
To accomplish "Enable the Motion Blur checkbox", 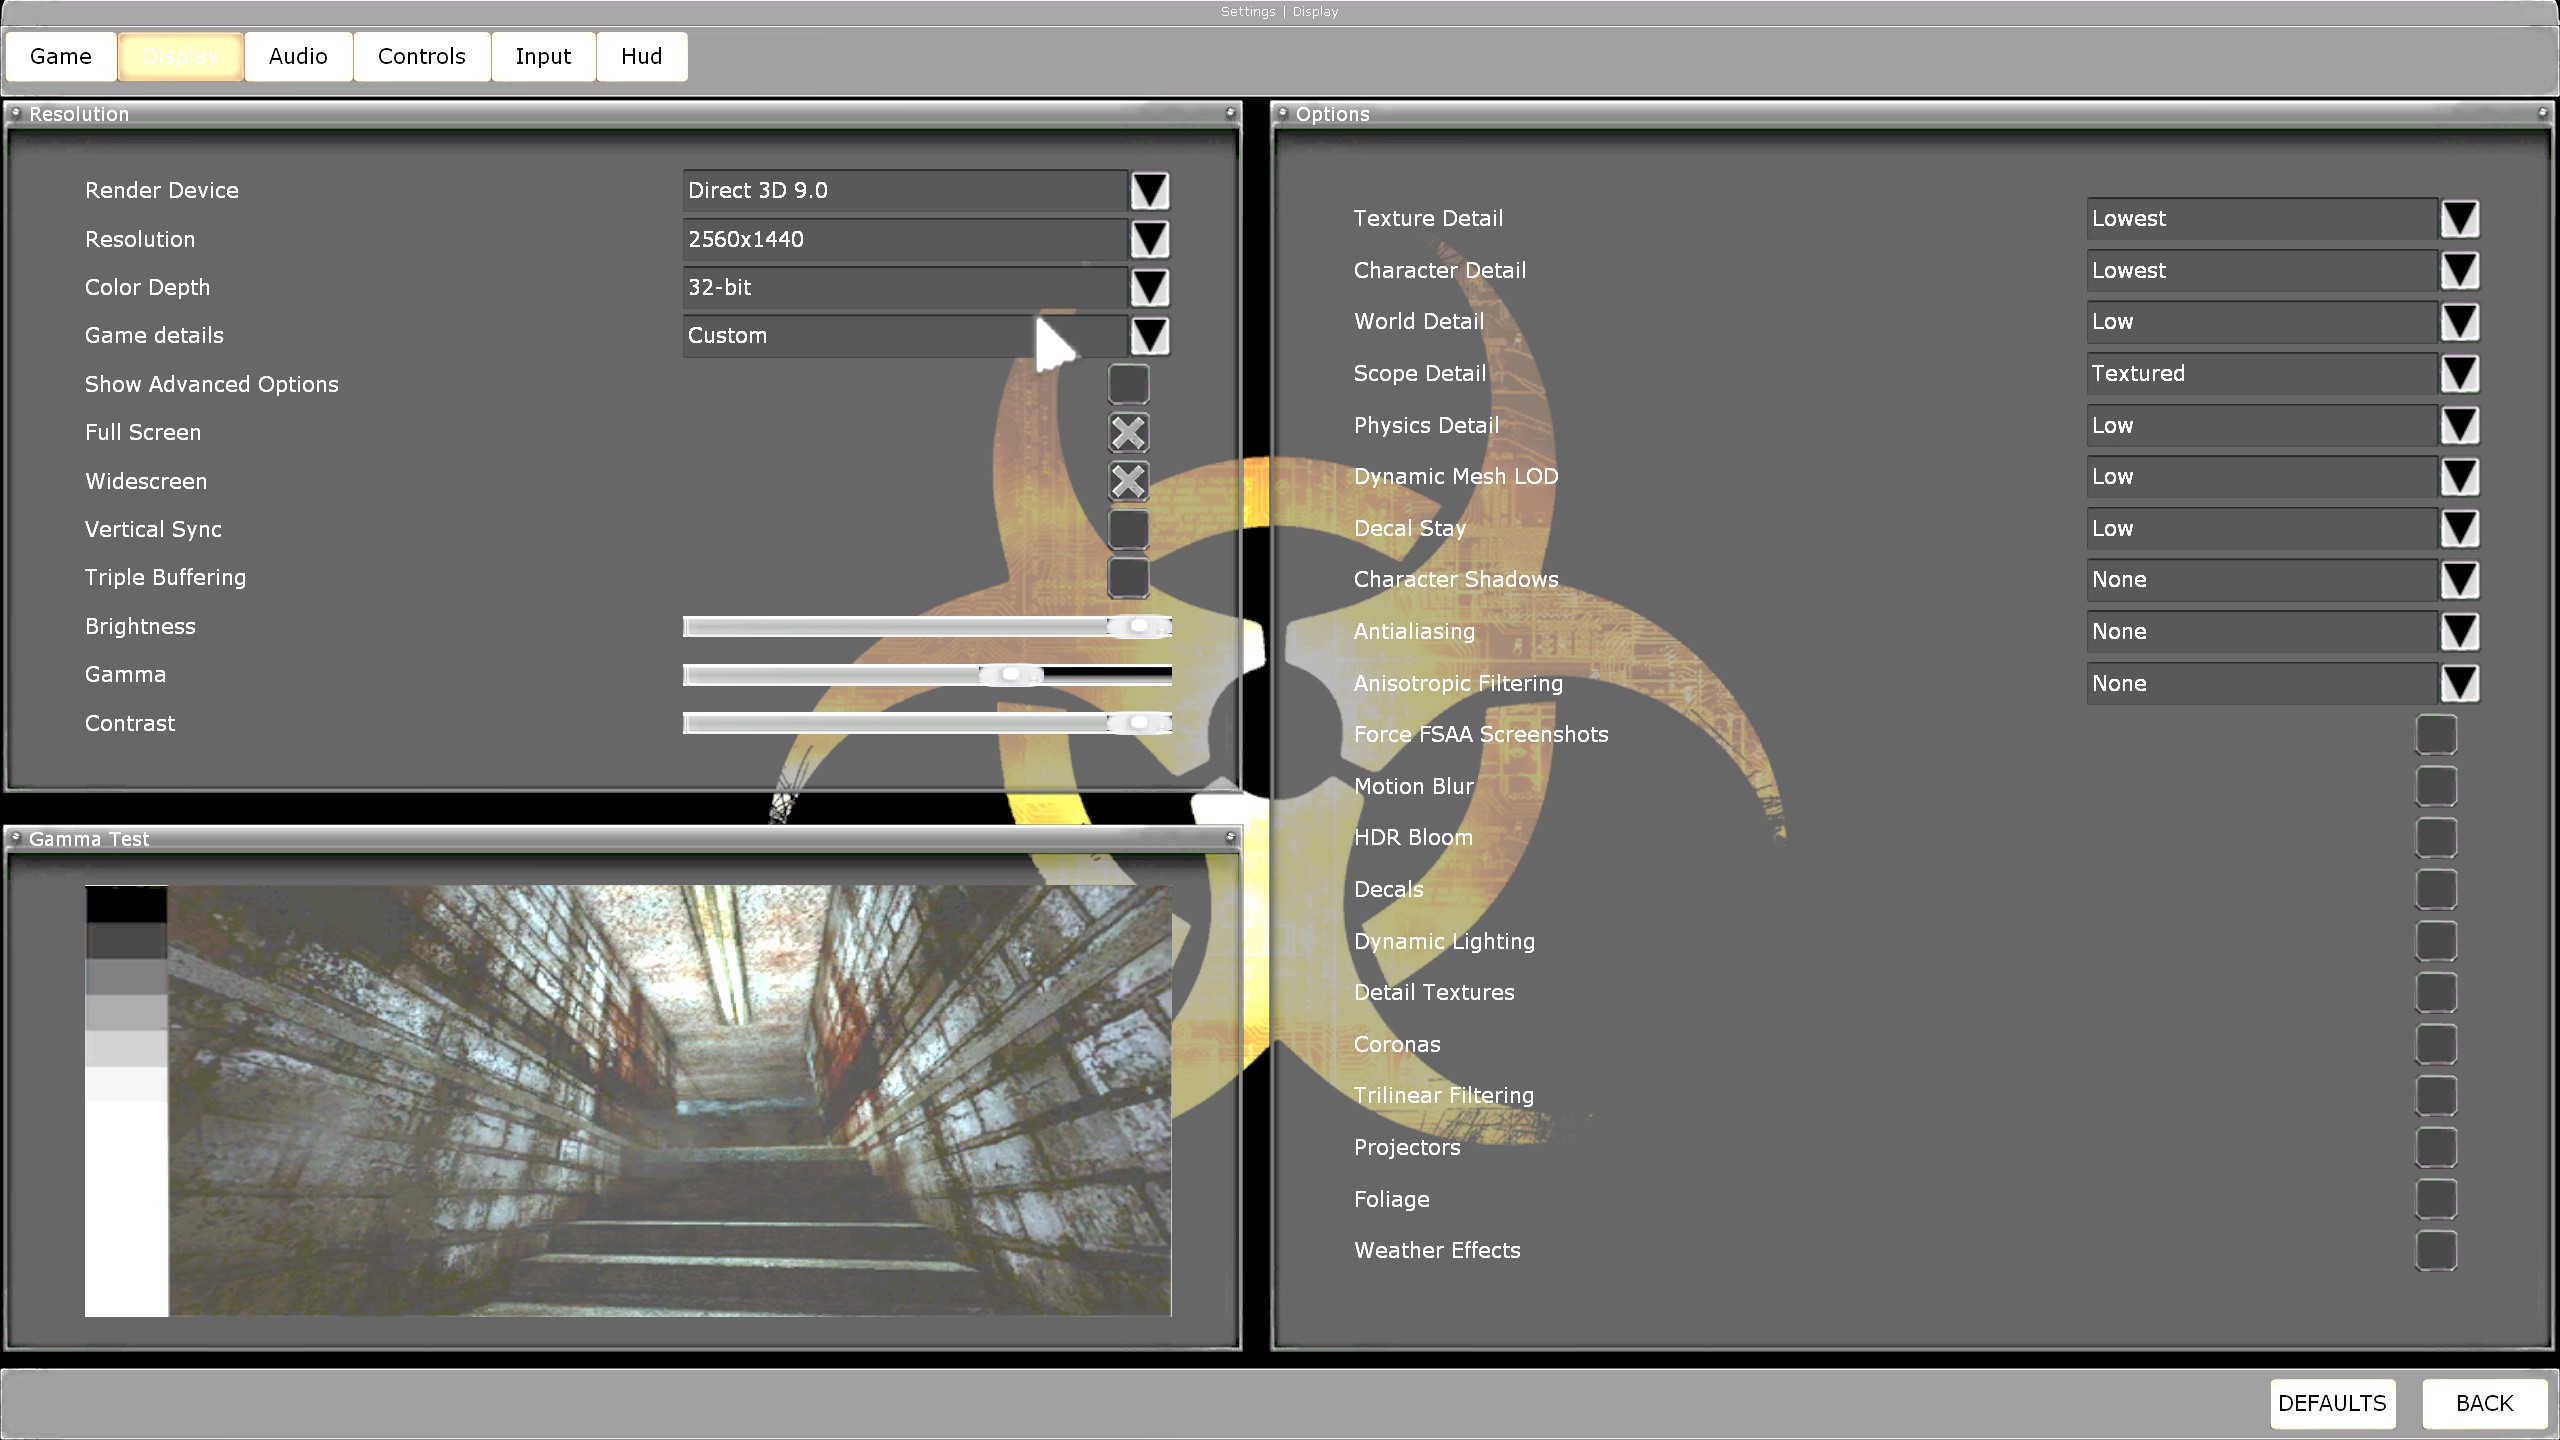I will coord(2435,786).
